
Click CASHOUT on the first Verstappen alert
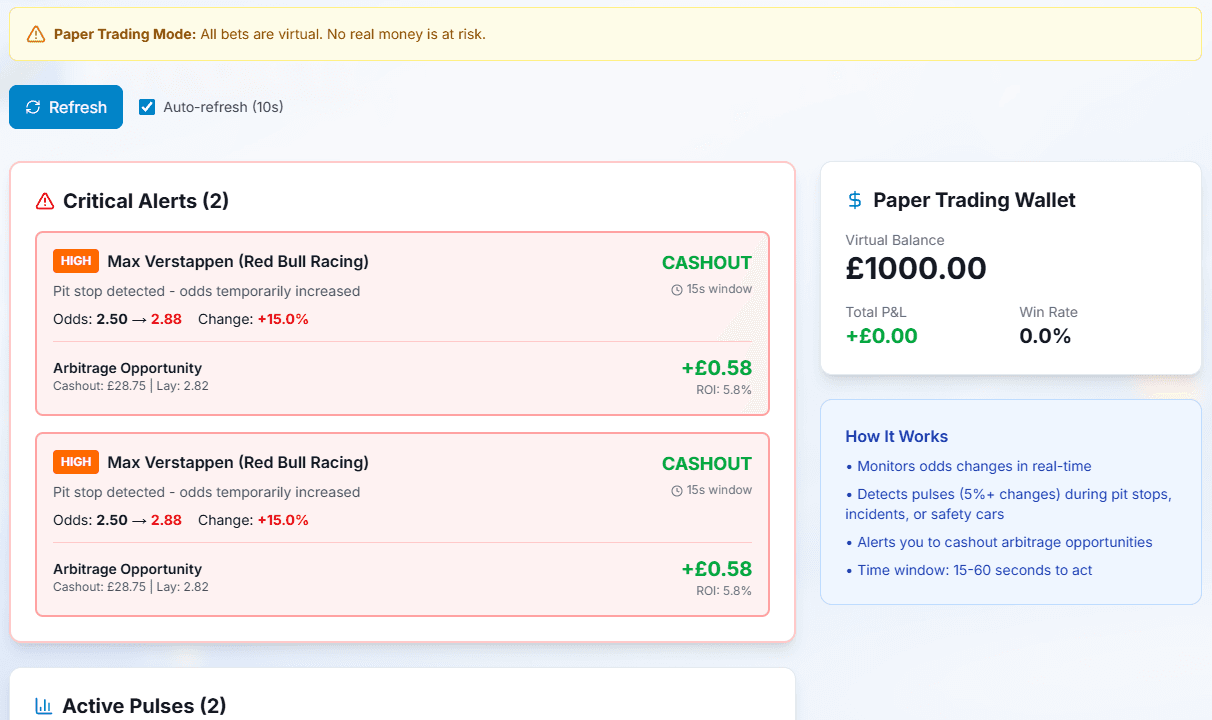(706, 262)
